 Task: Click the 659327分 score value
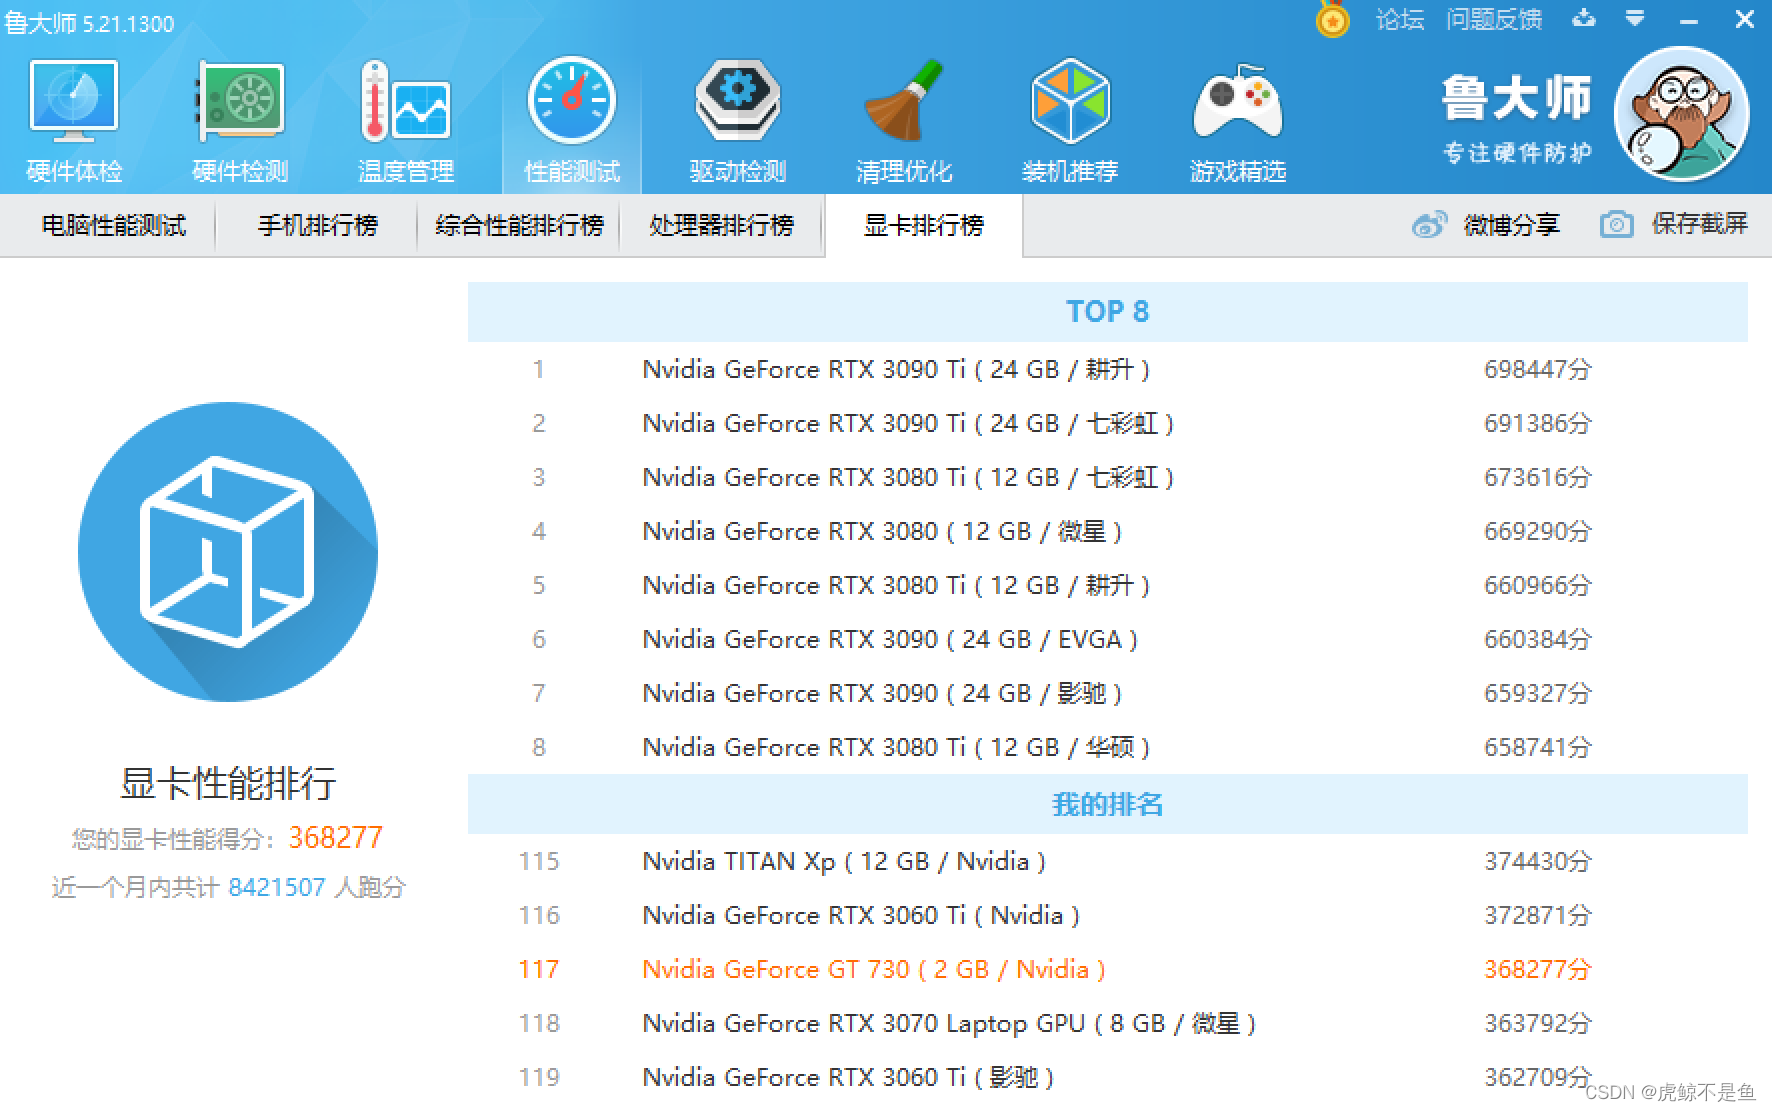[x=1538, y=693]
